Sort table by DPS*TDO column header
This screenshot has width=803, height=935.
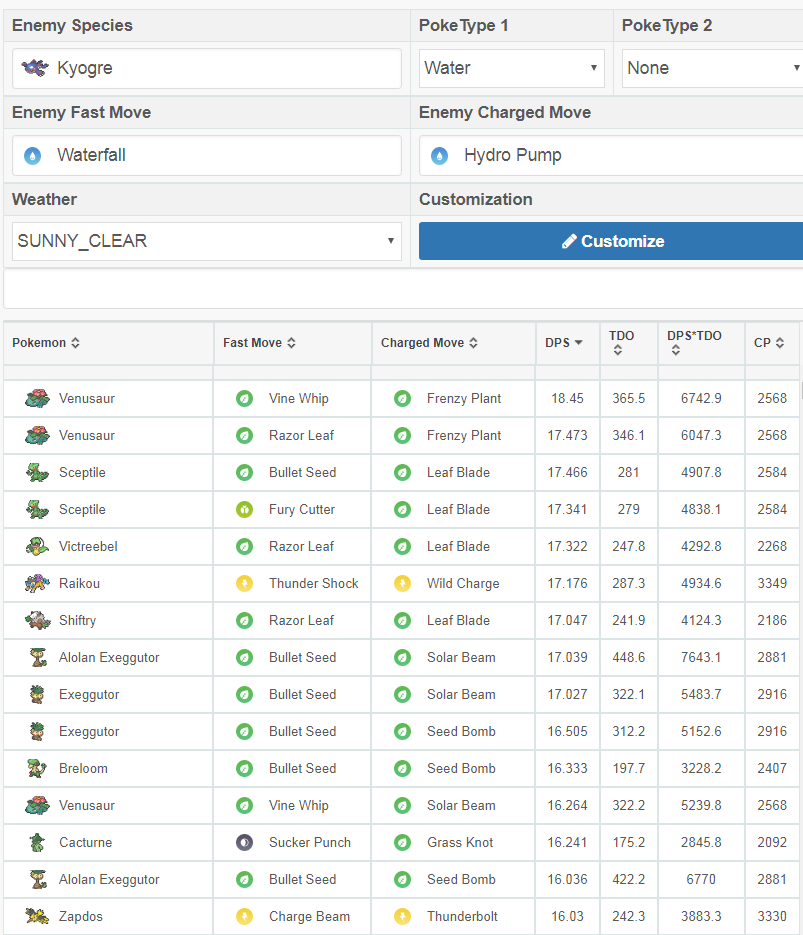coord(694,342)
